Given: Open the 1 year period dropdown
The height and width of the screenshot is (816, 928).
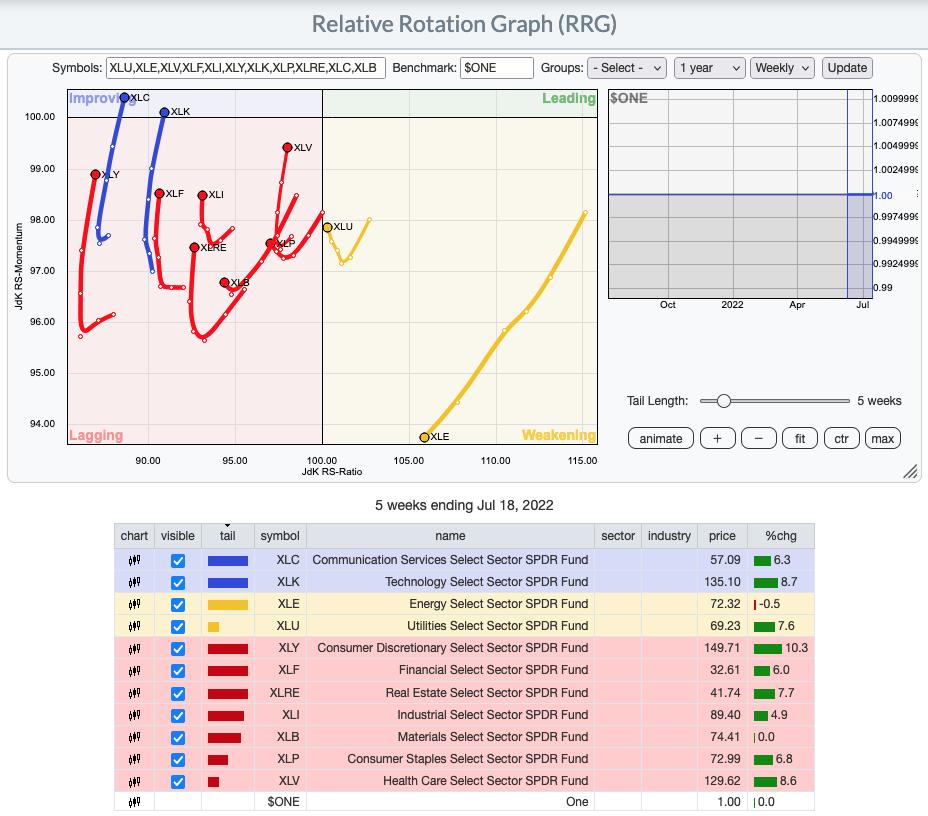Looking at the screenshot, I should [710, 68].
